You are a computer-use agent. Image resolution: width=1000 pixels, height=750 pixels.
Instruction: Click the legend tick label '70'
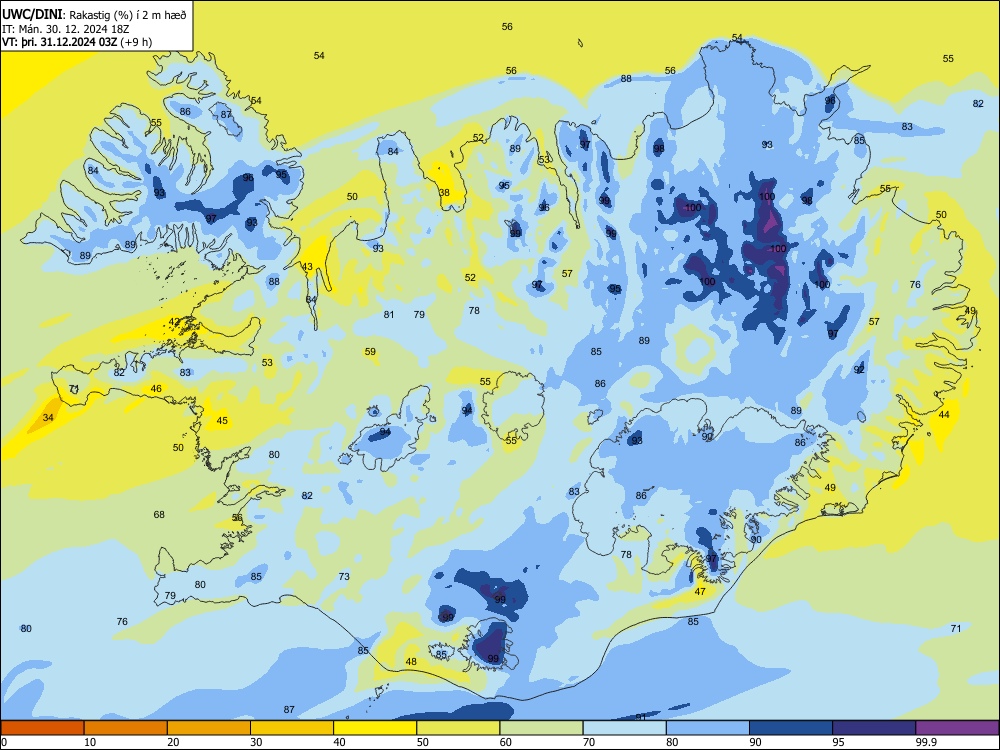pos(589,742)
